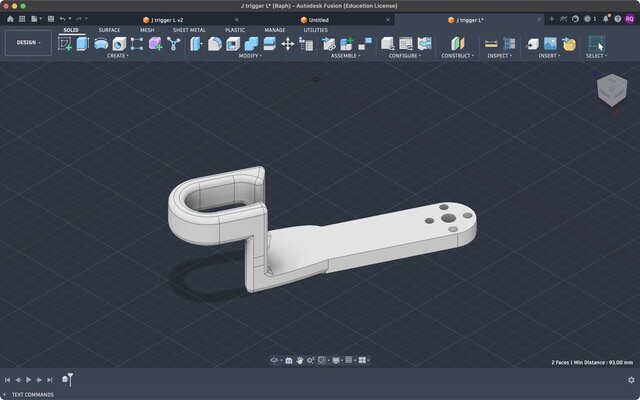640x400 pixels.
Task: Select the Press Pull tool icon
Action: (x=196, y=44)
